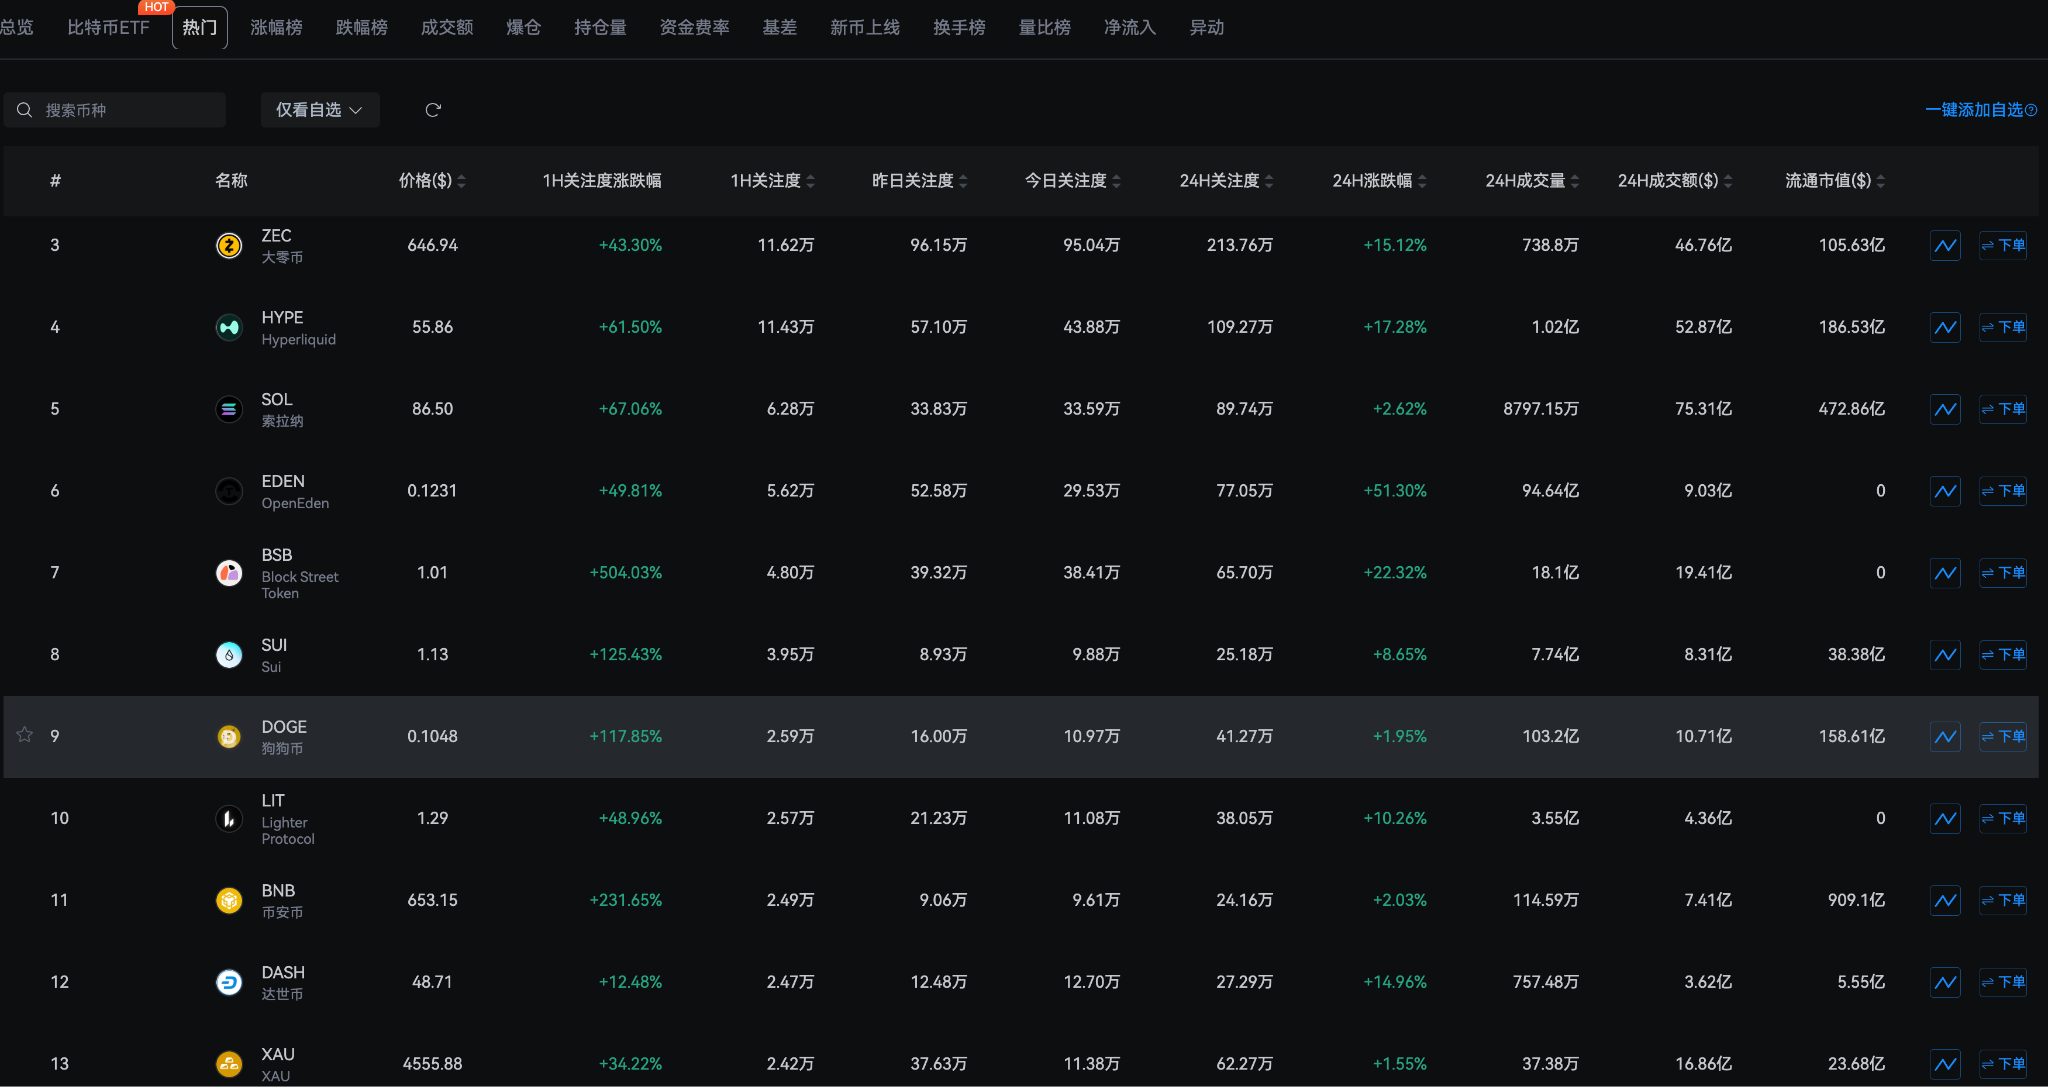The image size is (2048, 1087).
Task: Click the LIT coin logo
Action: tap(229, 819)
